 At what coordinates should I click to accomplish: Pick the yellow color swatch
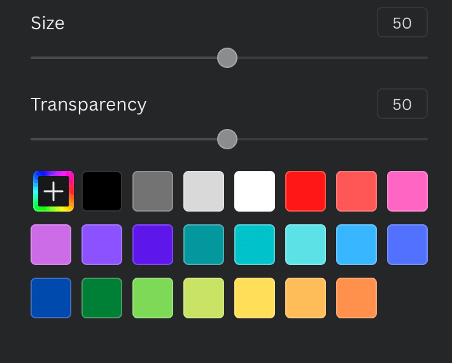[254, 298]
